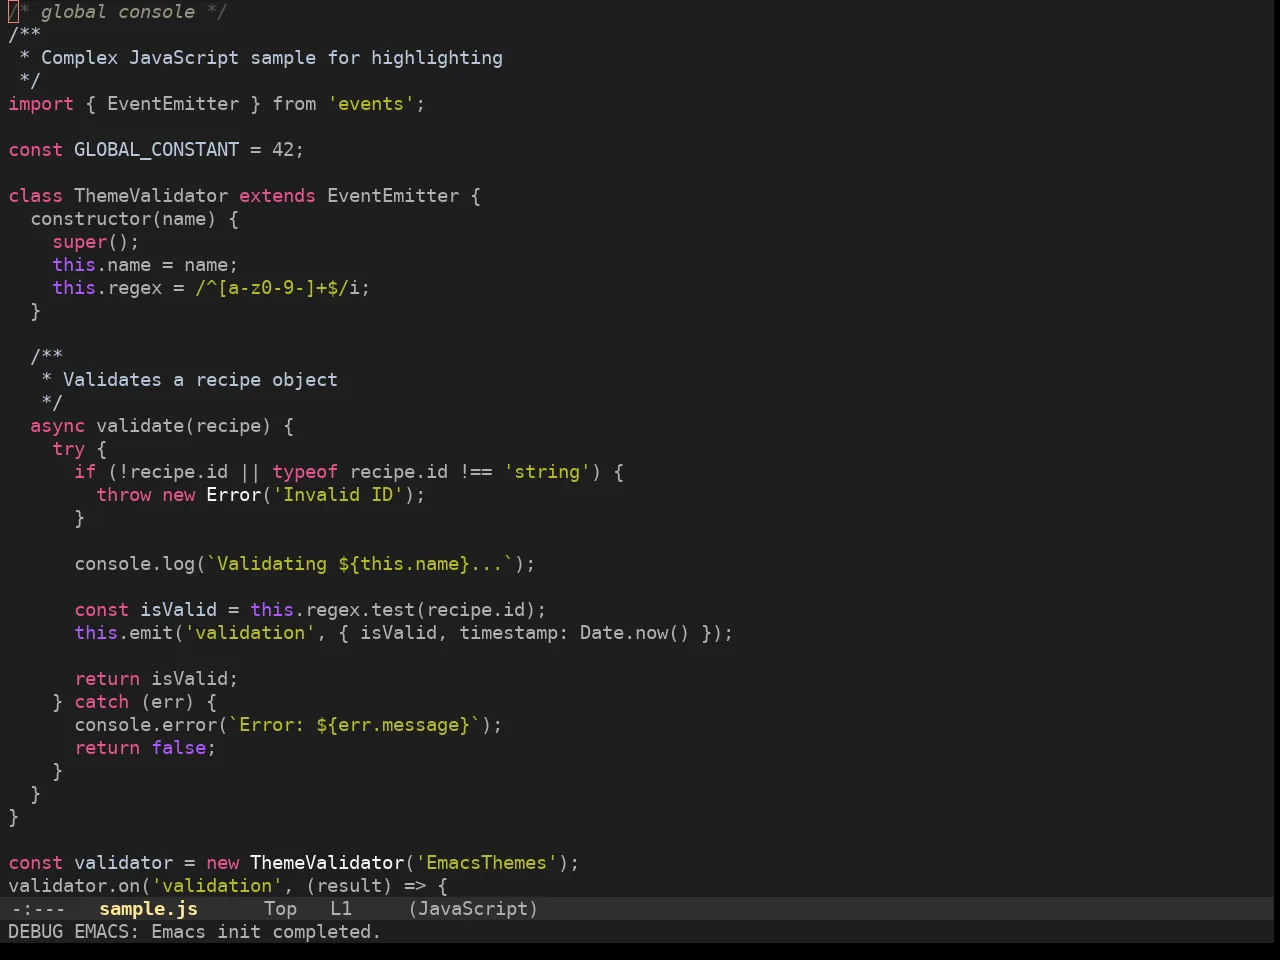Click the template string `Validating ${this.name}...`

tap(360, 564)
